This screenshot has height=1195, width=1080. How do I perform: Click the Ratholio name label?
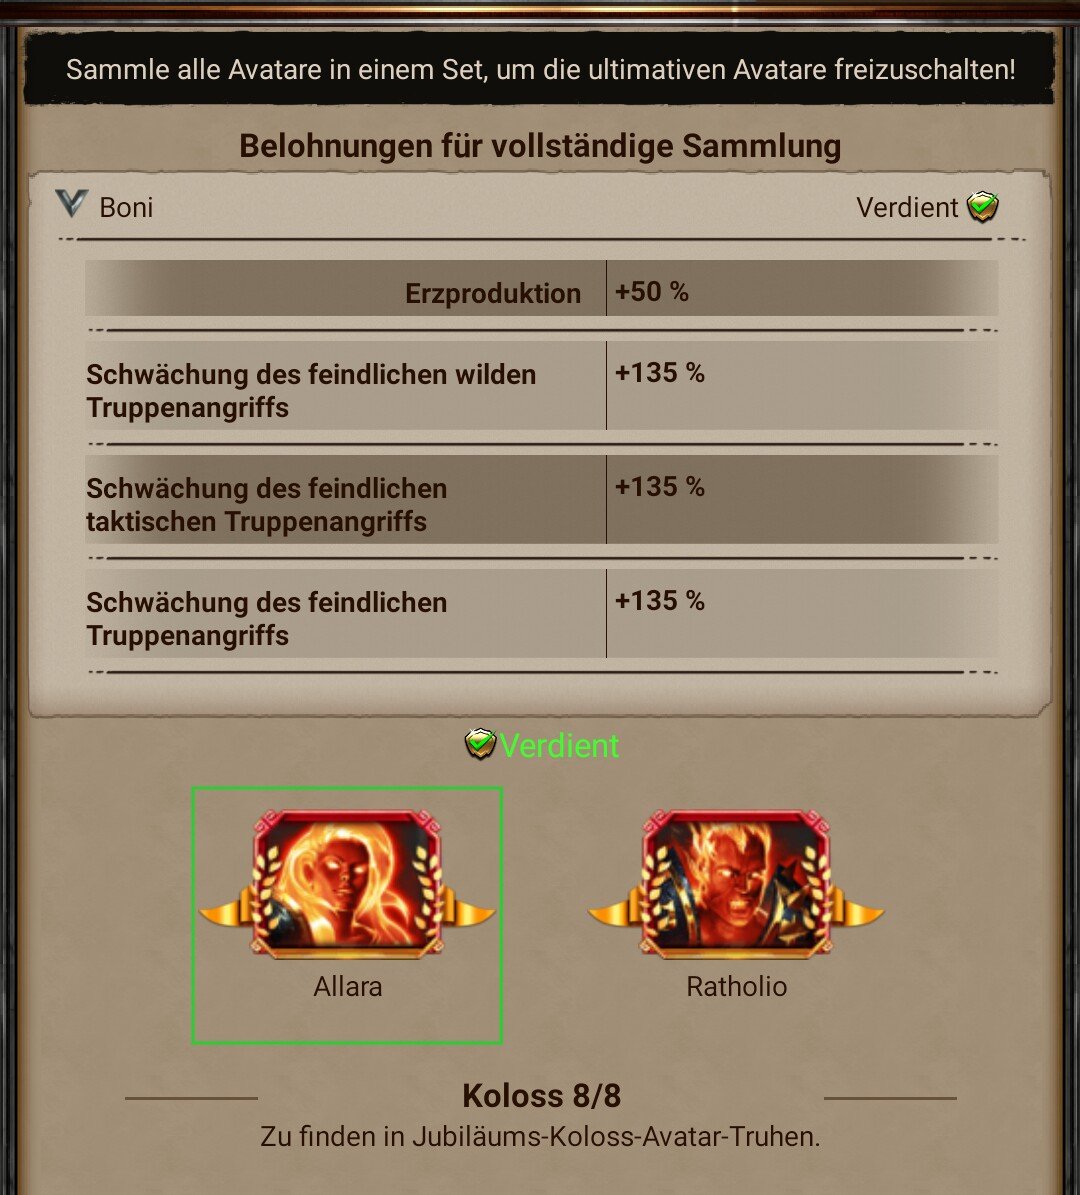736,986
